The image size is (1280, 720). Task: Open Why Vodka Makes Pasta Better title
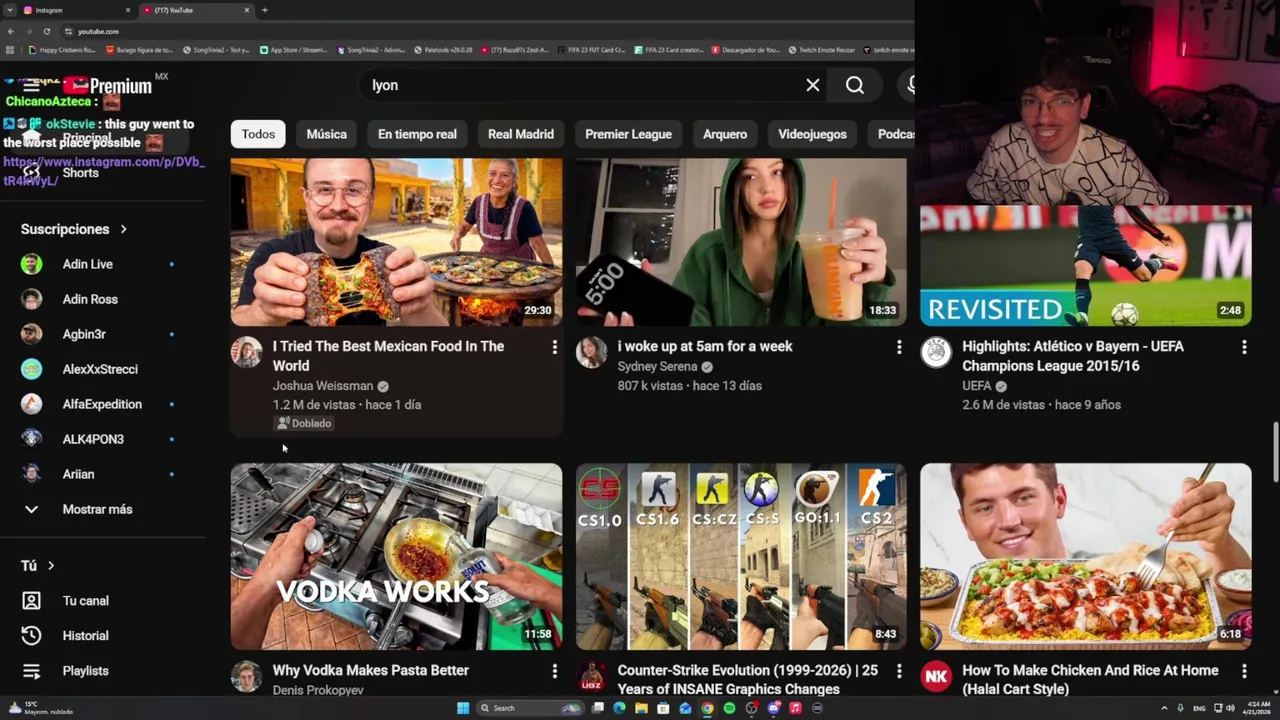[371, 670]
